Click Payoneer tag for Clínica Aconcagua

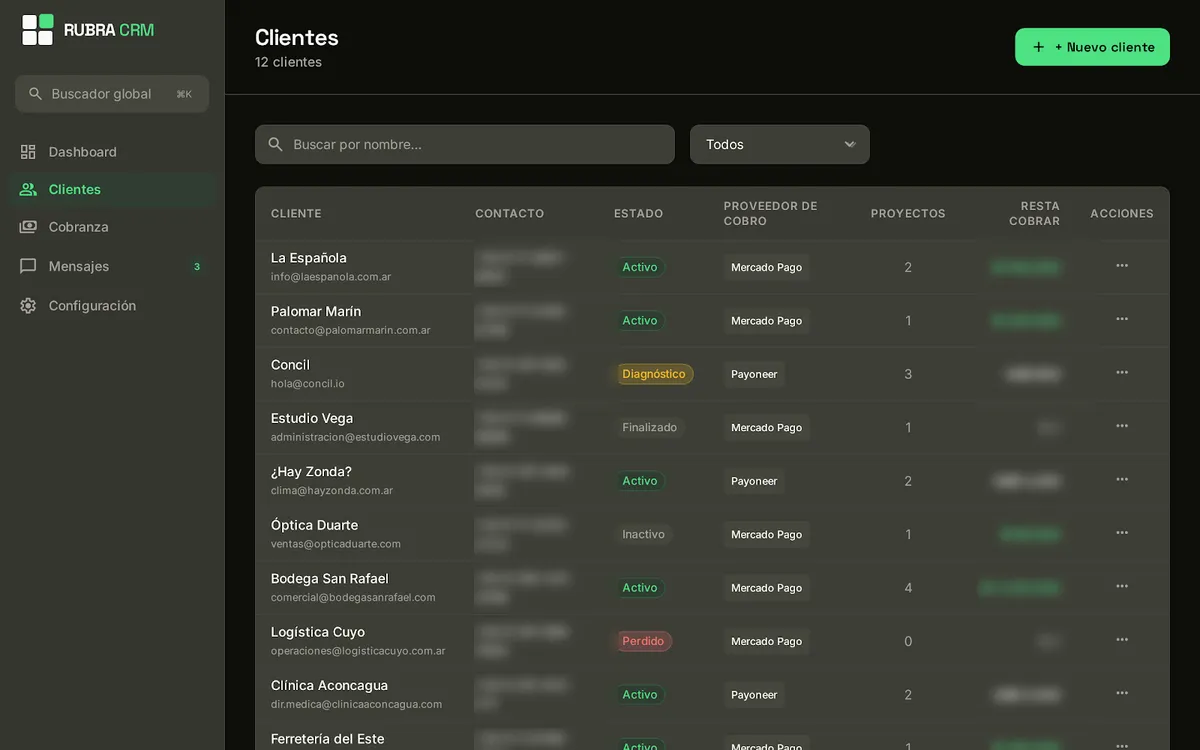point(754,695)
